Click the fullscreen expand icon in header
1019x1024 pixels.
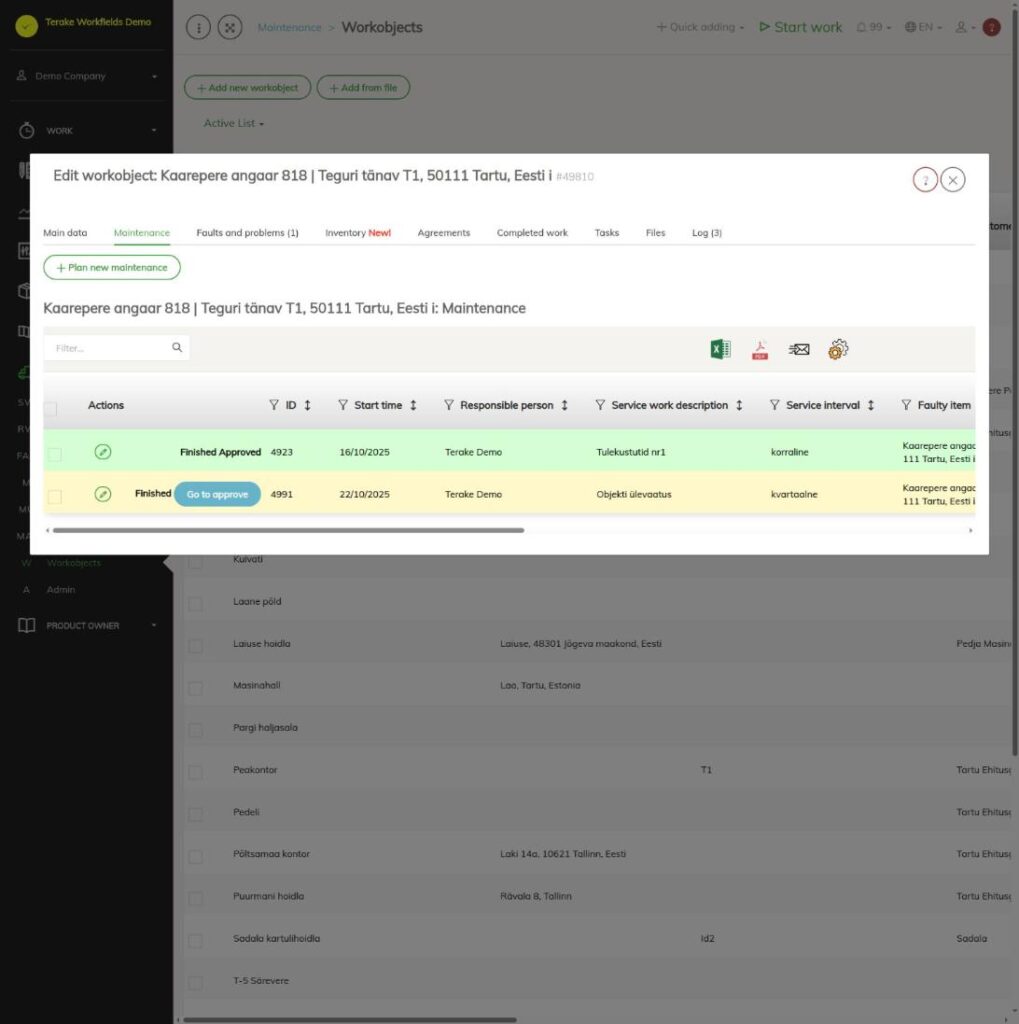[230, 27]
